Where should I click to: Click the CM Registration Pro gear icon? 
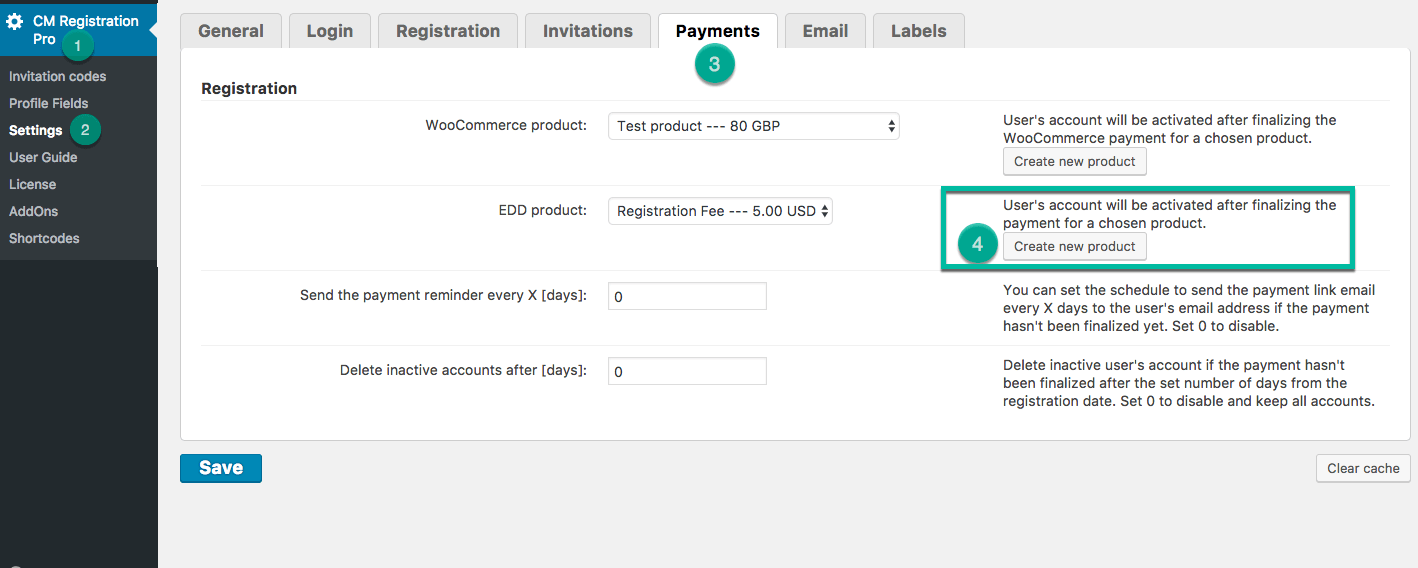[15, 21]
